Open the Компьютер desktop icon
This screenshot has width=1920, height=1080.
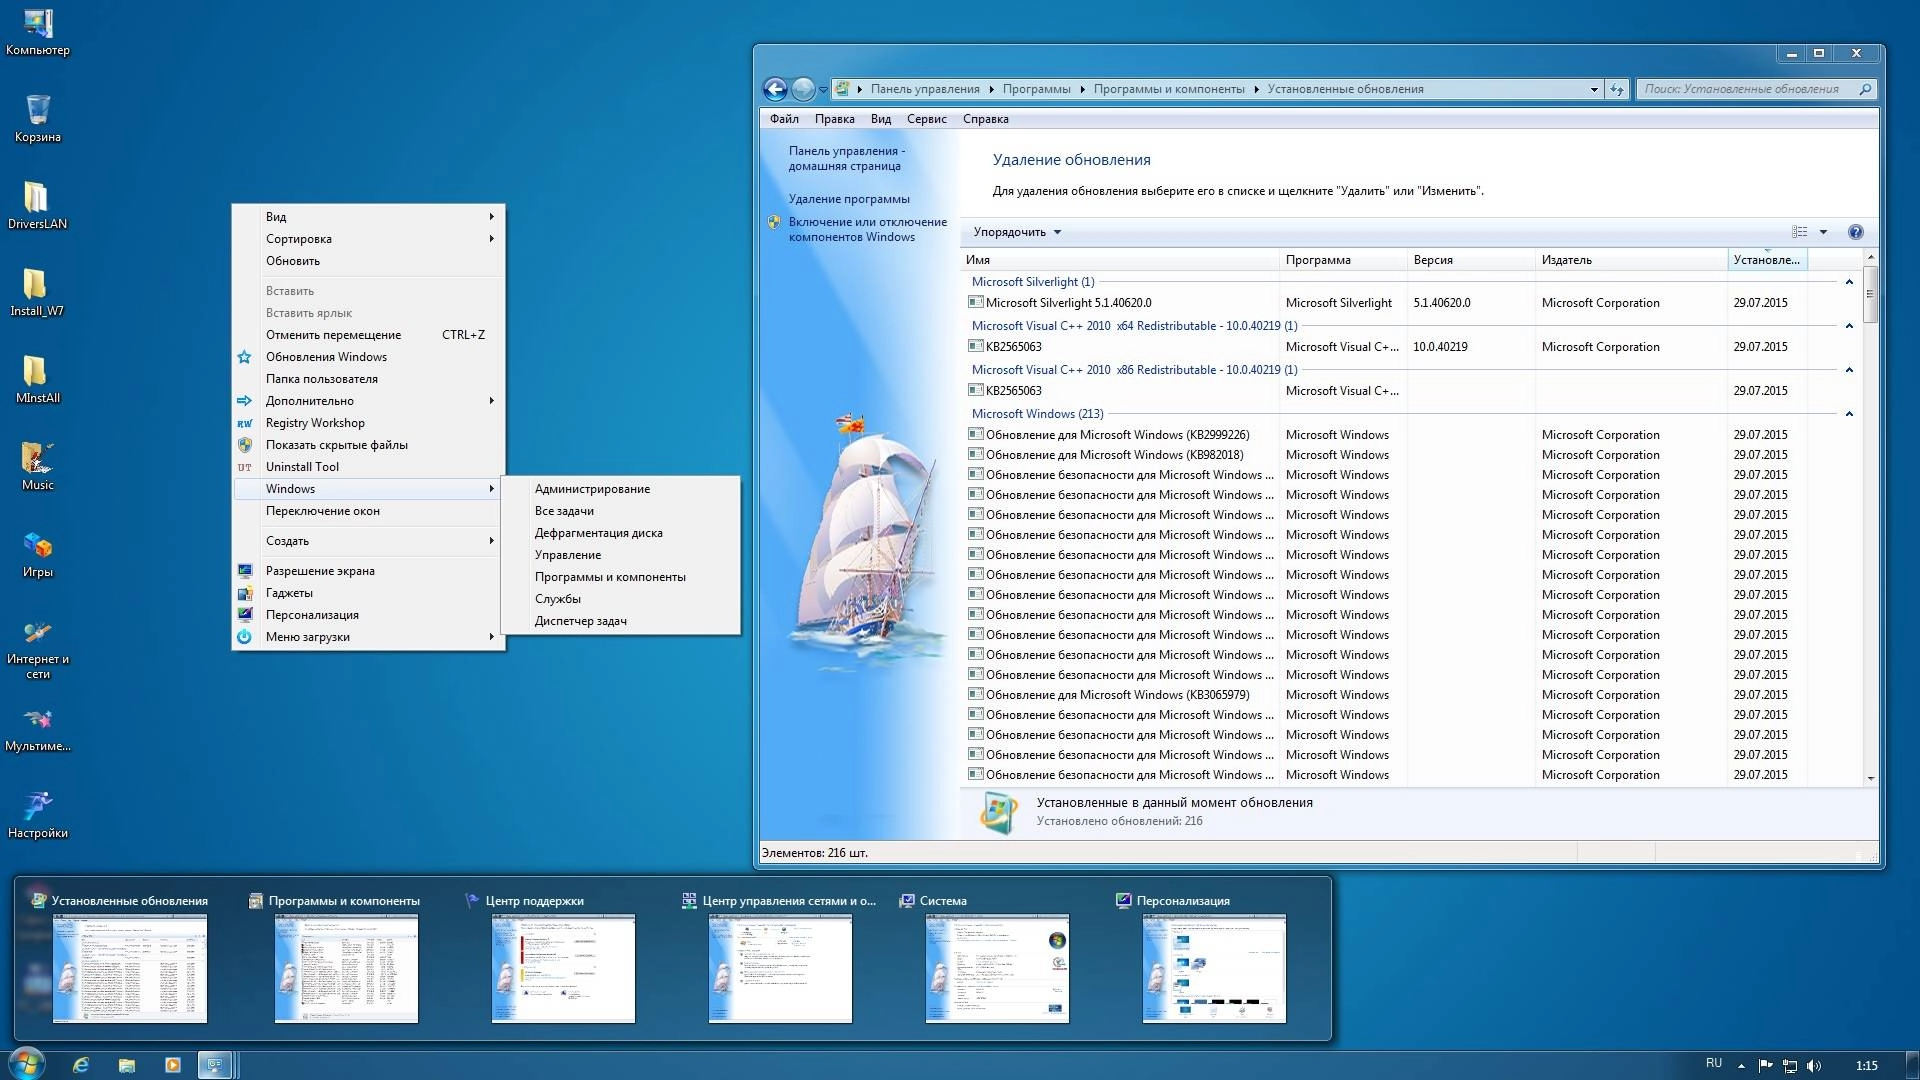coord(38,32)
